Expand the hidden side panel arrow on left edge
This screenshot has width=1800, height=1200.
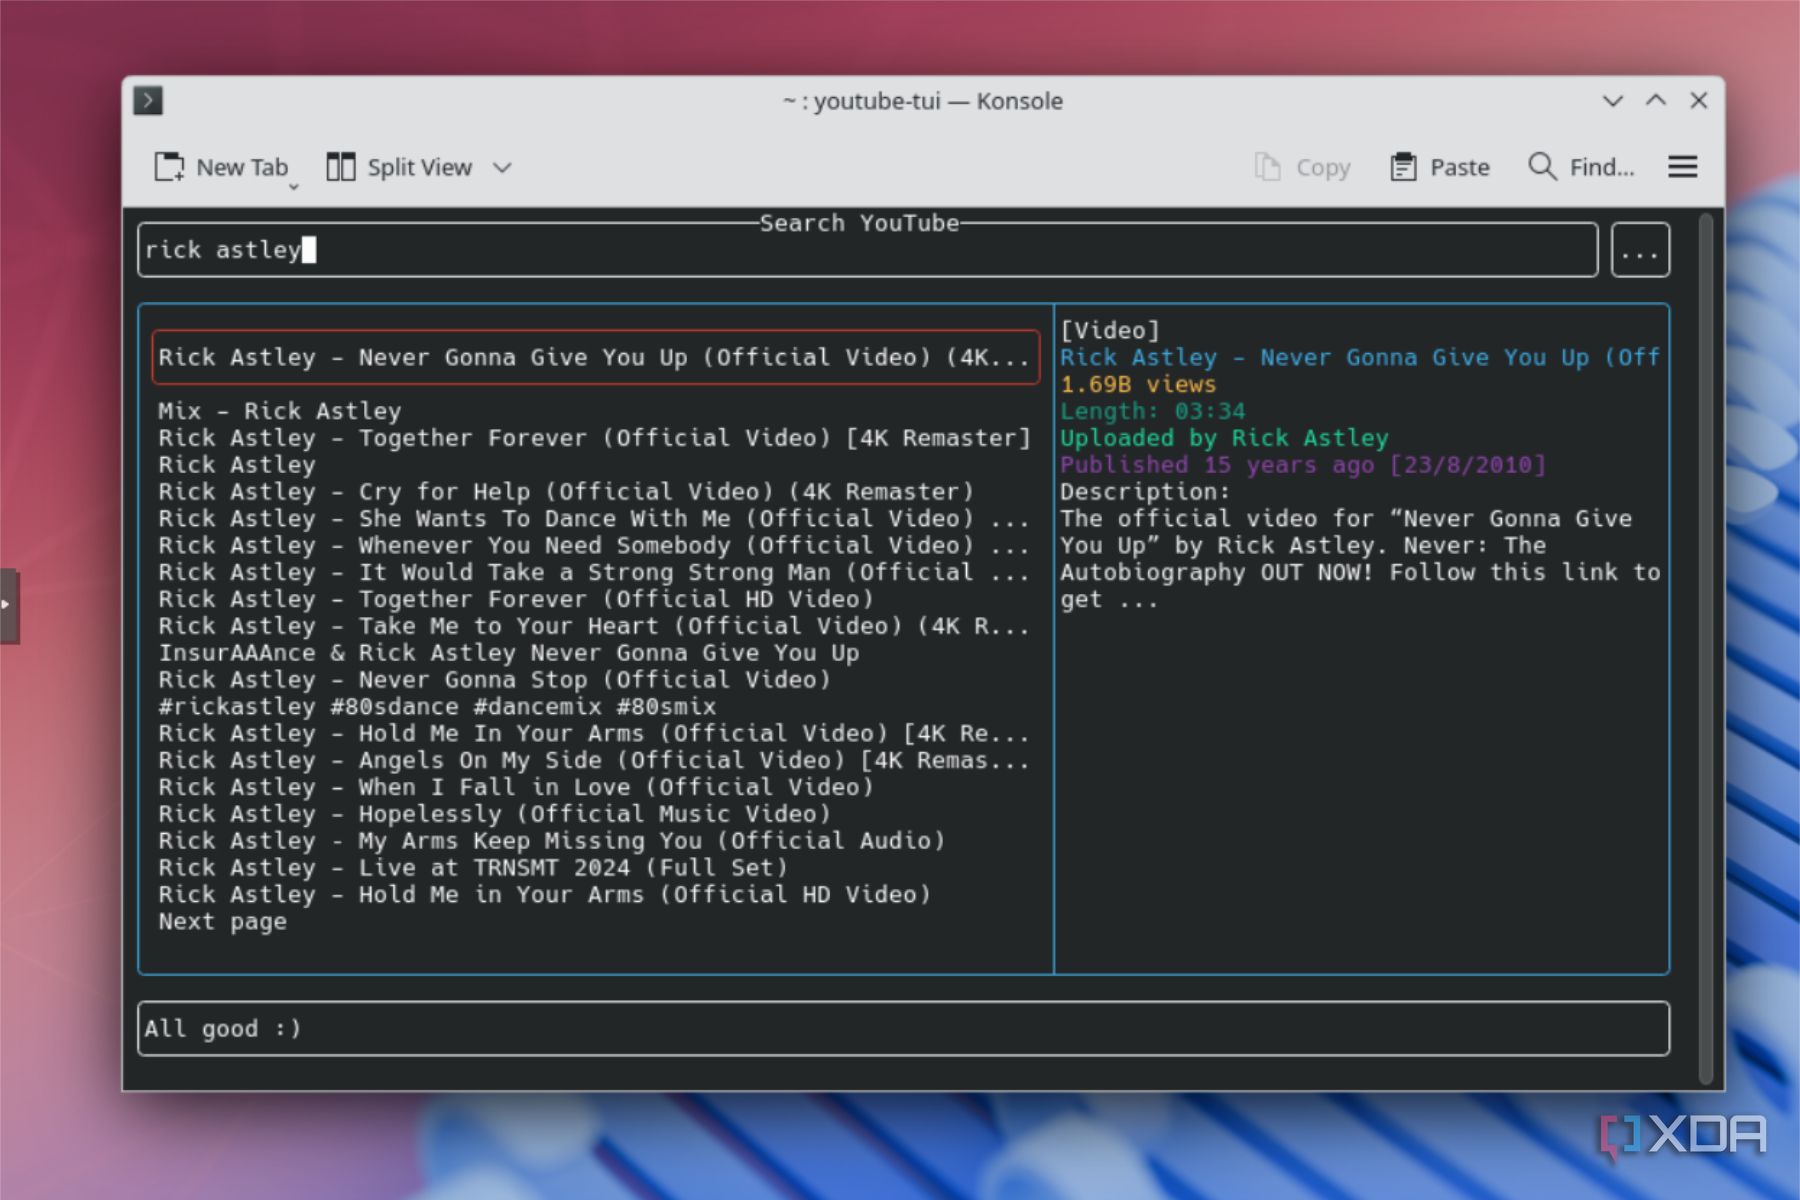[x=8, y=604]
